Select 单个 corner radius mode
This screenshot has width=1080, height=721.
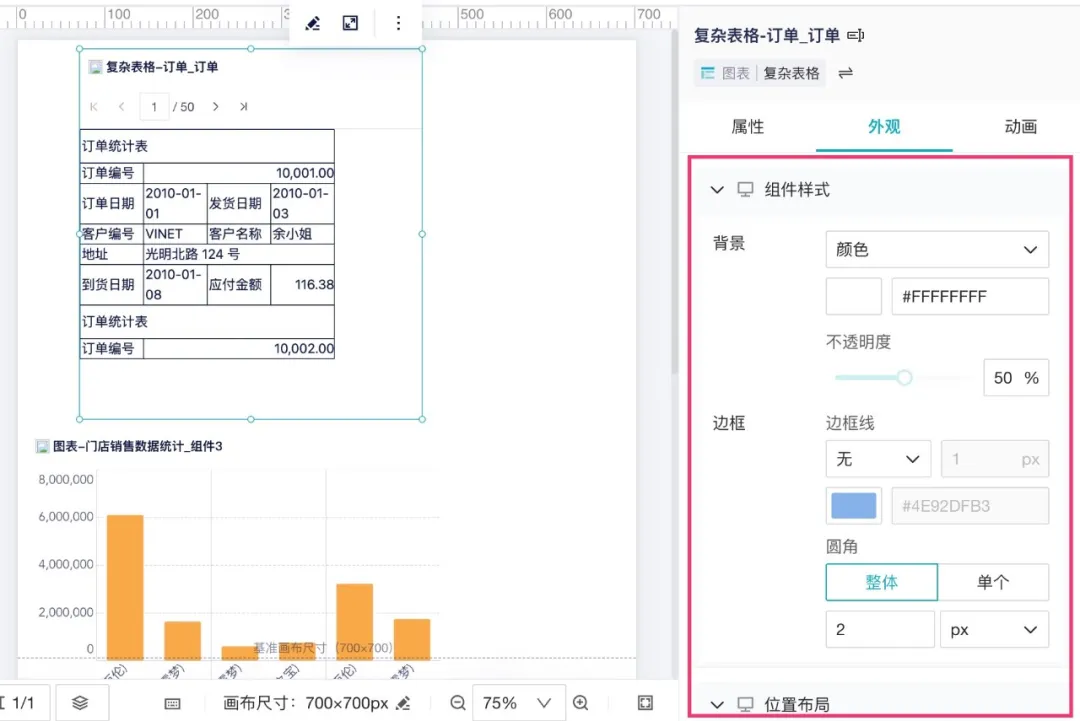pos(993,582)
